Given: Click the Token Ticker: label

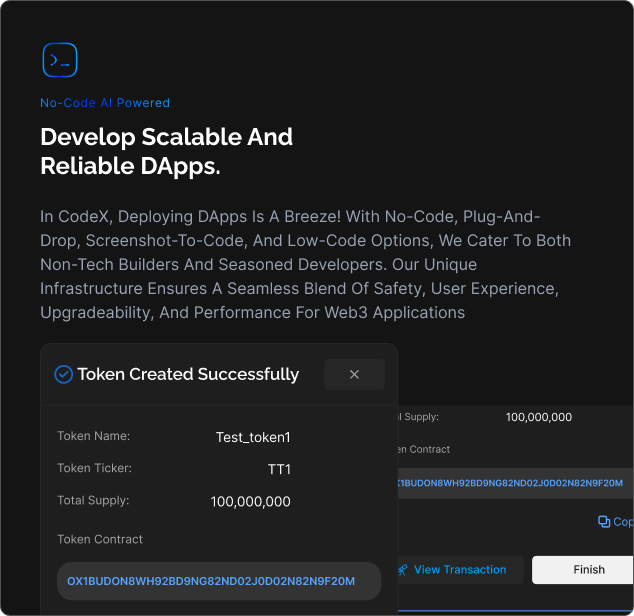Looking at the screenshot, I should click(x=94, y=468).
